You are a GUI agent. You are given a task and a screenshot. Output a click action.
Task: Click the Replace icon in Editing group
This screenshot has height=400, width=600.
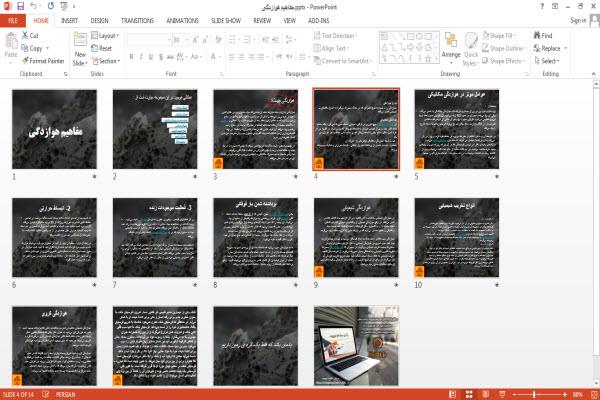click(x=537, y=48)
